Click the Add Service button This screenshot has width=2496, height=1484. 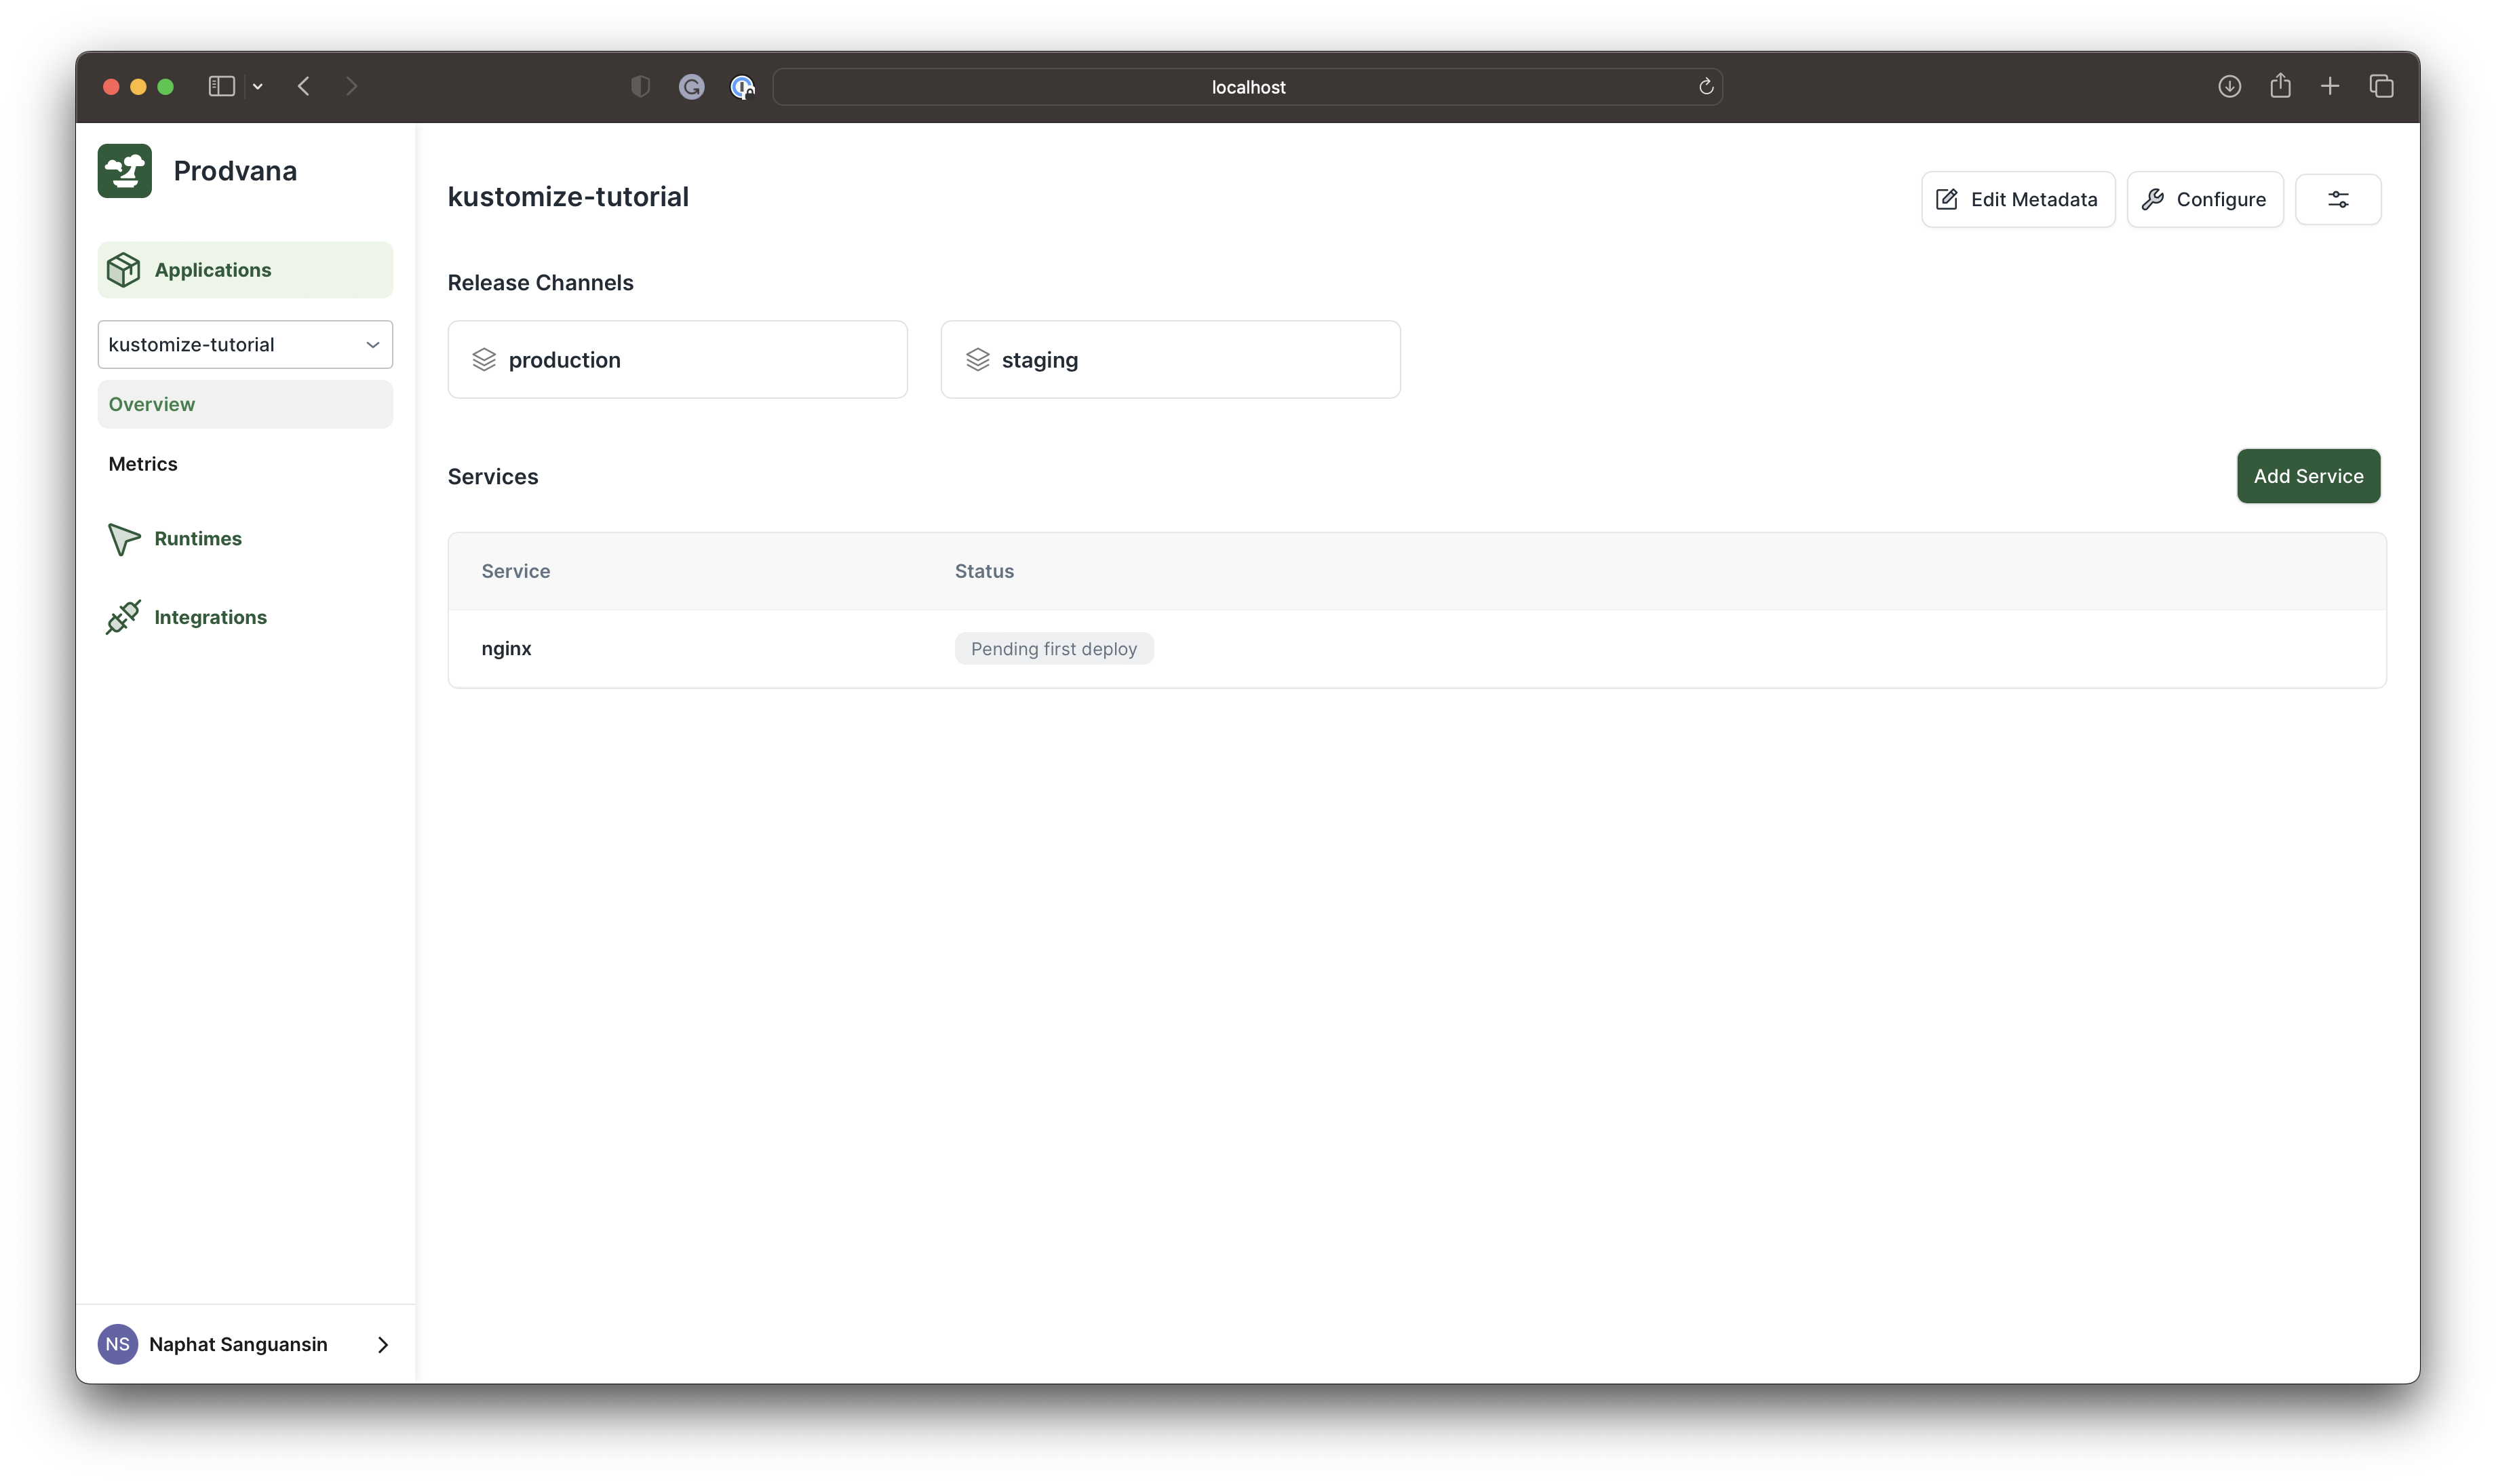[2307, 476]
